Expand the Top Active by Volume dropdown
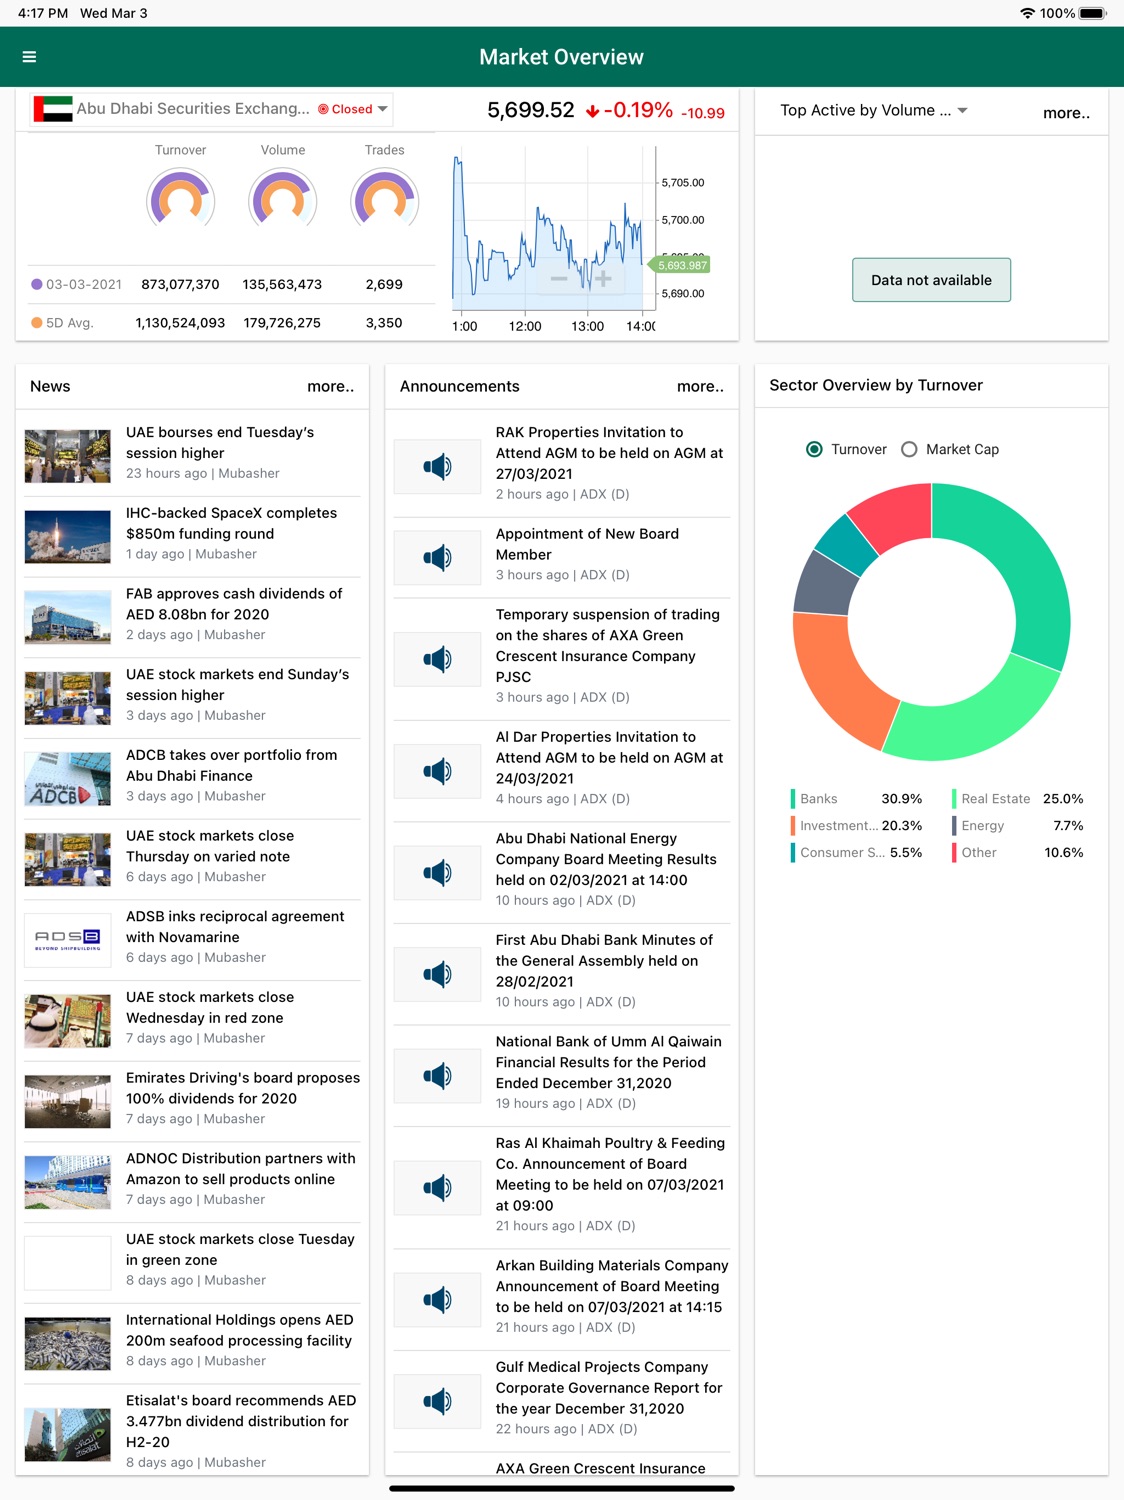 coord(873,110)
